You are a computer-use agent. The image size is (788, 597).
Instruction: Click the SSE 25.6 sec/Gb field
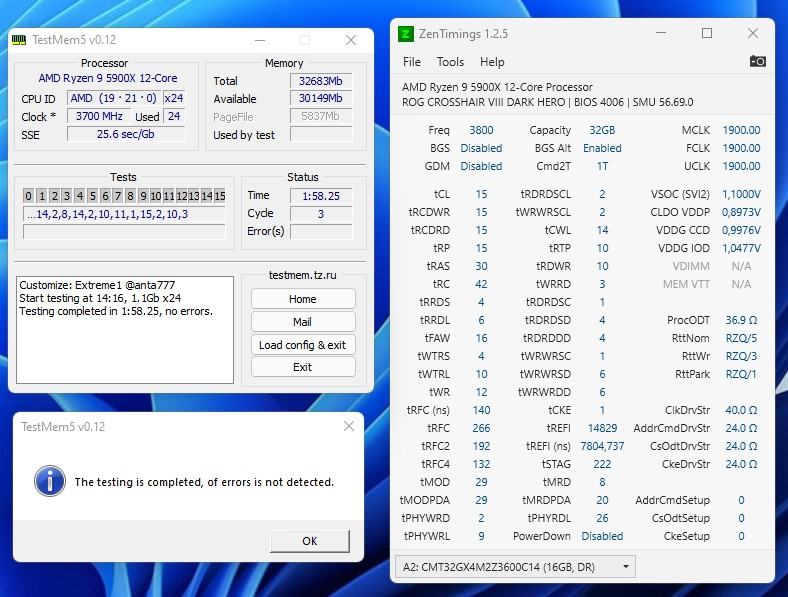click(x=126, y=134)
